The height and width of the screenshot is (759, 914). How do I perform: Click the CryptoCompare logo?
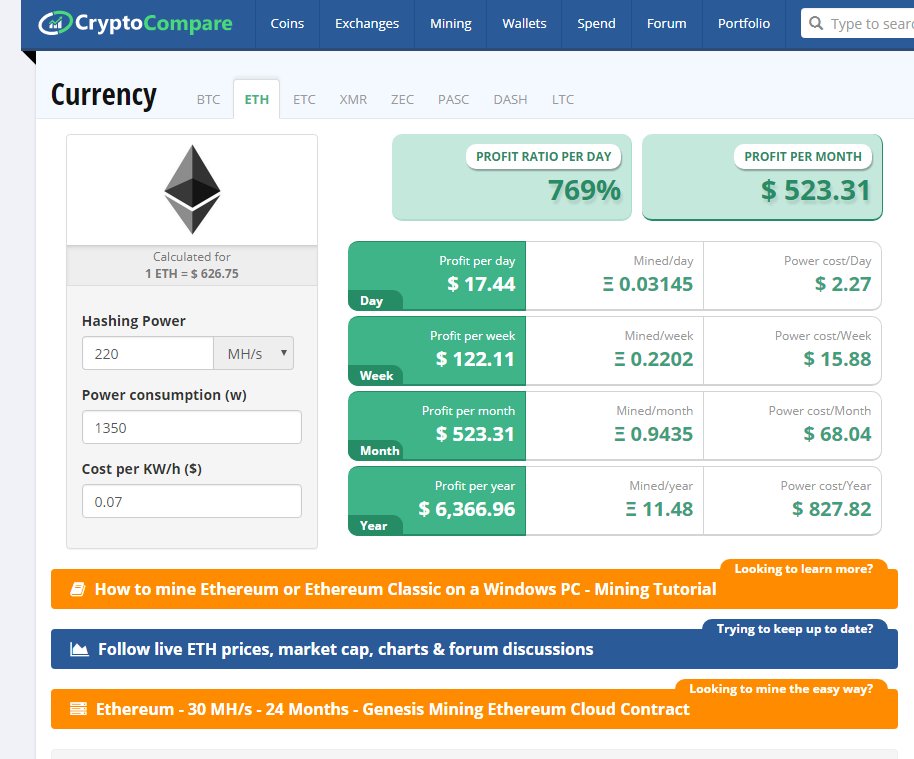[135, 23]
